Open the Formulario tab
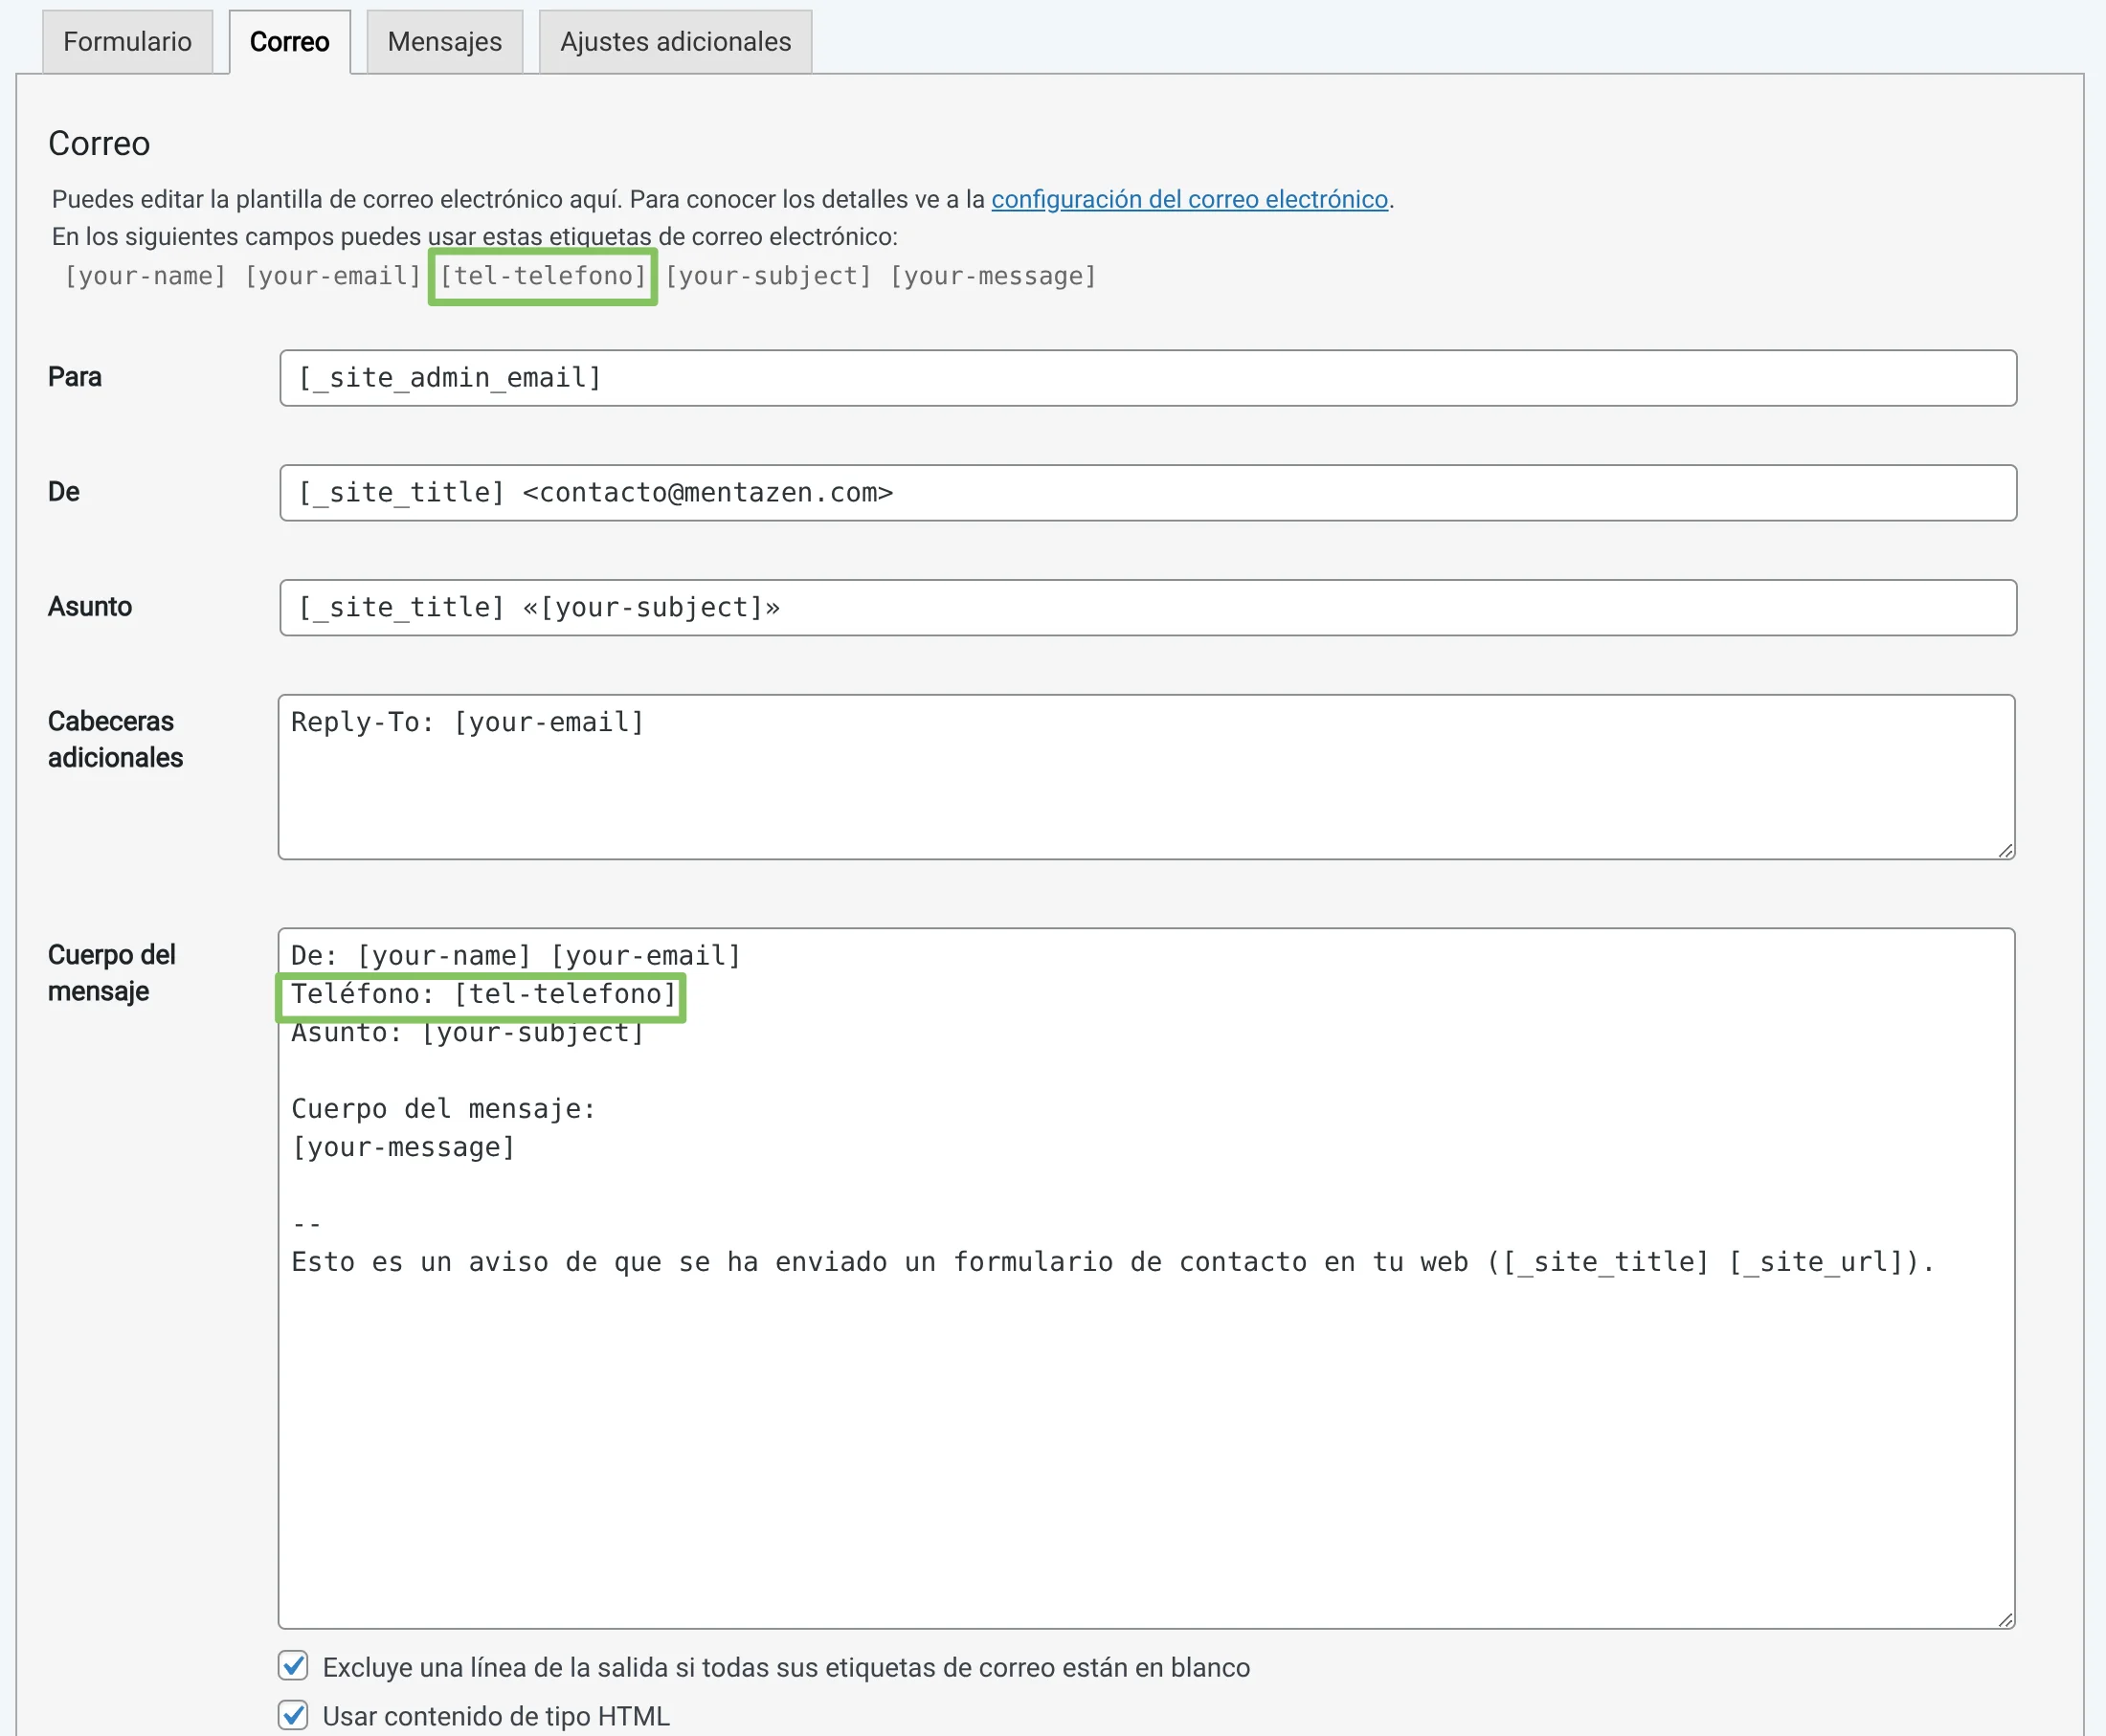The image size is (2106, 1736). [127, 42]
